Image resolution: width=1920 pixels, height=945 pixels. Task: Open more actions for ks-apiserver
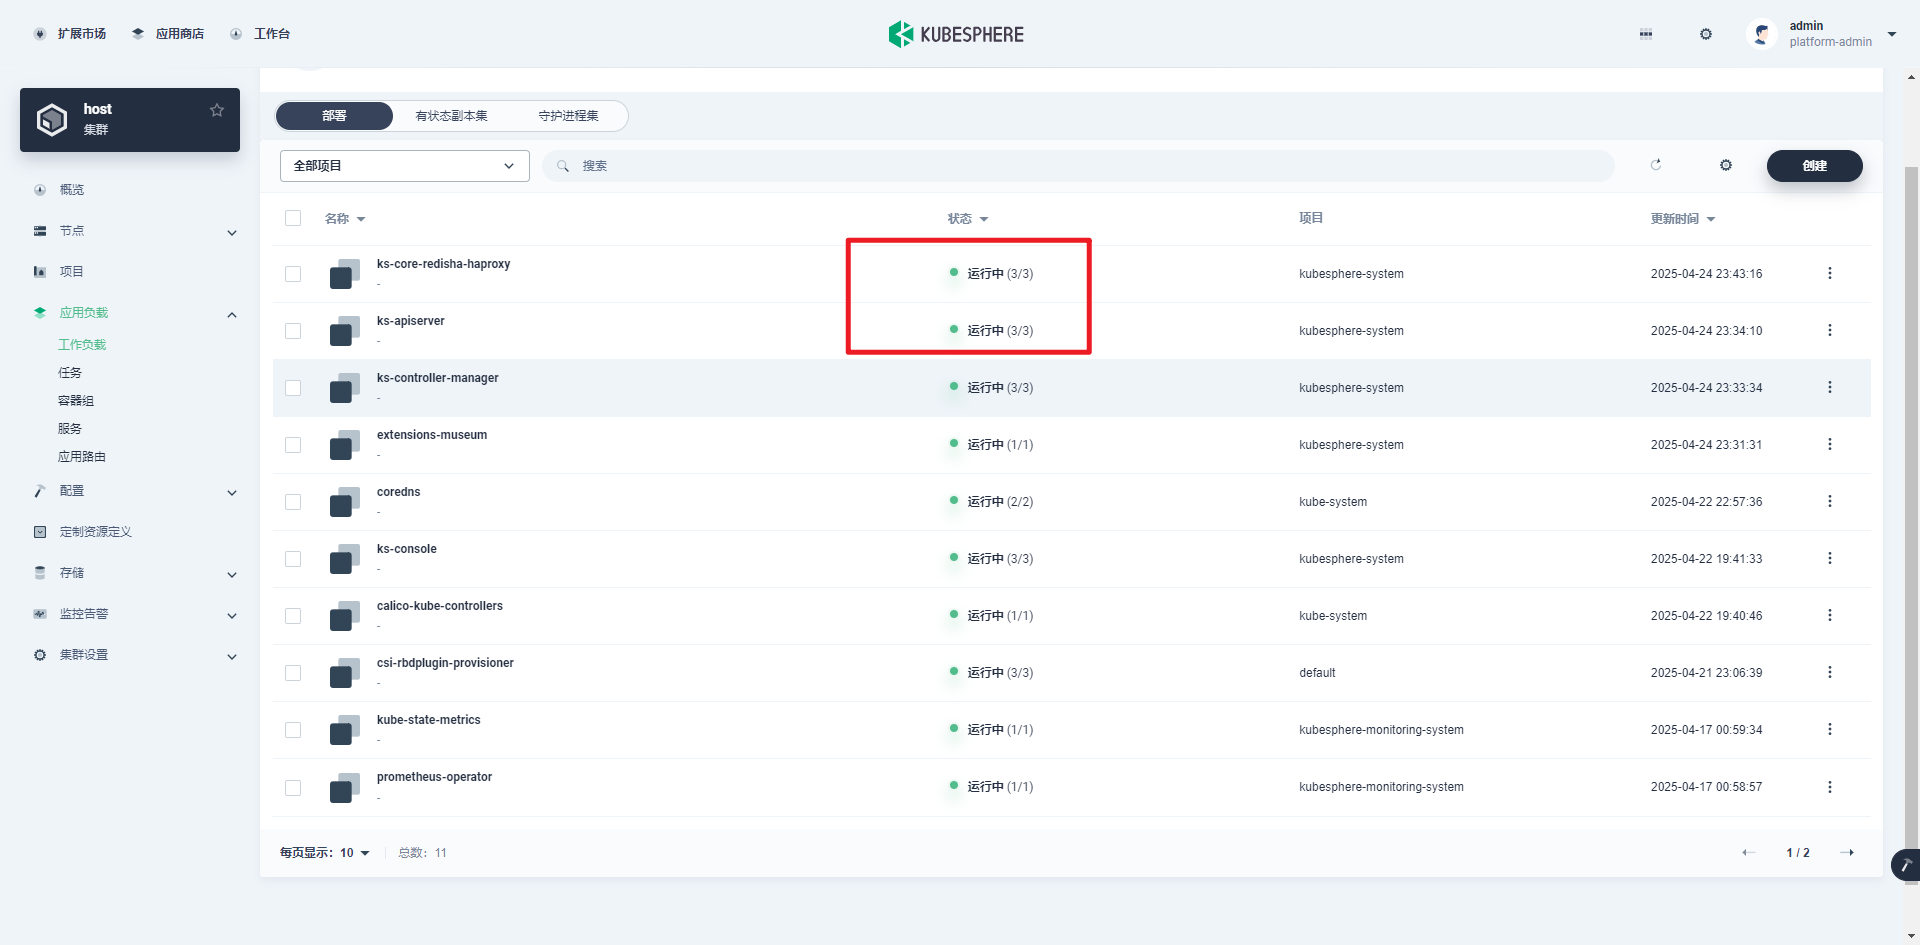tap(1830, 330)
